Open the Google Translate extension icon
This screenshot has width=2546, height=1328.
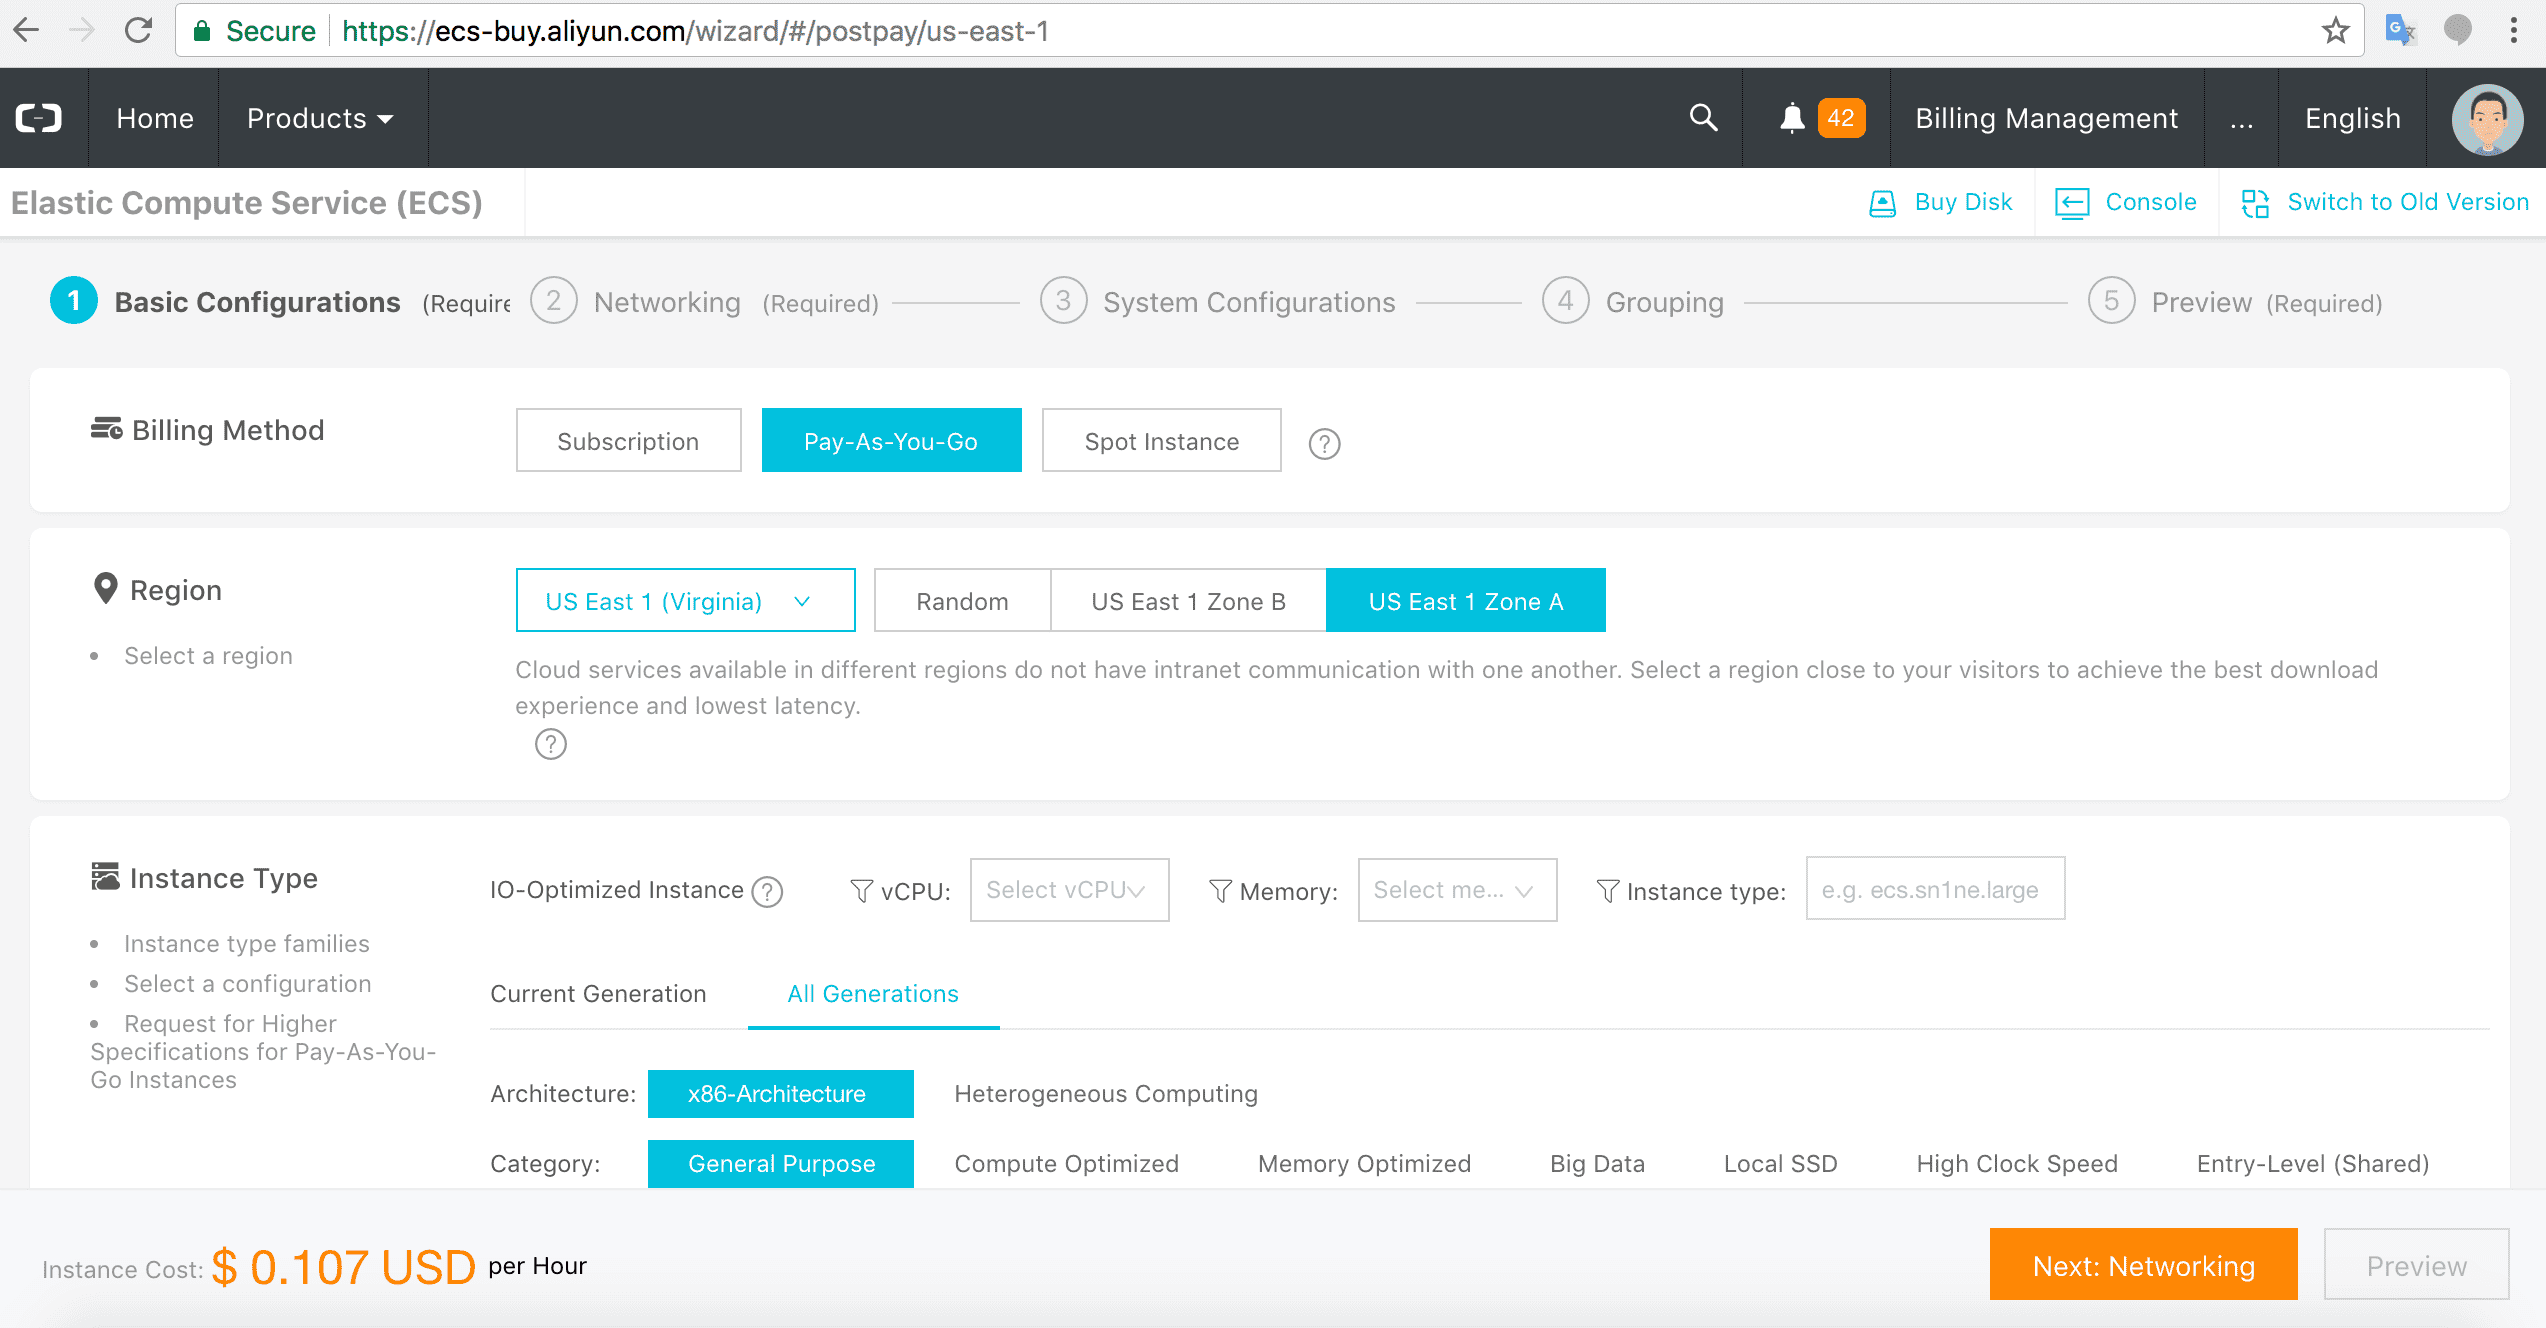point(2400,30)
